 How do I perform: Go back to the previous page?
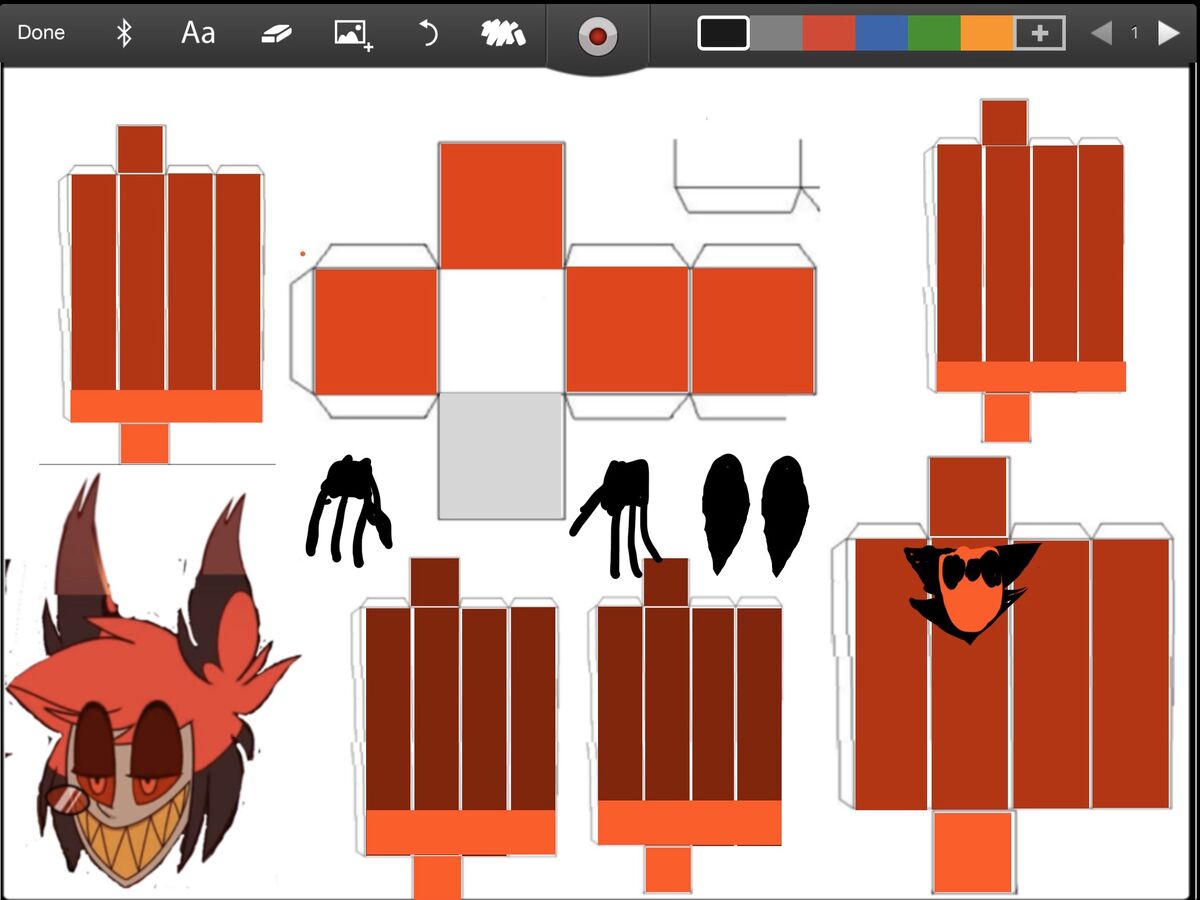(x=1103, y=33)
